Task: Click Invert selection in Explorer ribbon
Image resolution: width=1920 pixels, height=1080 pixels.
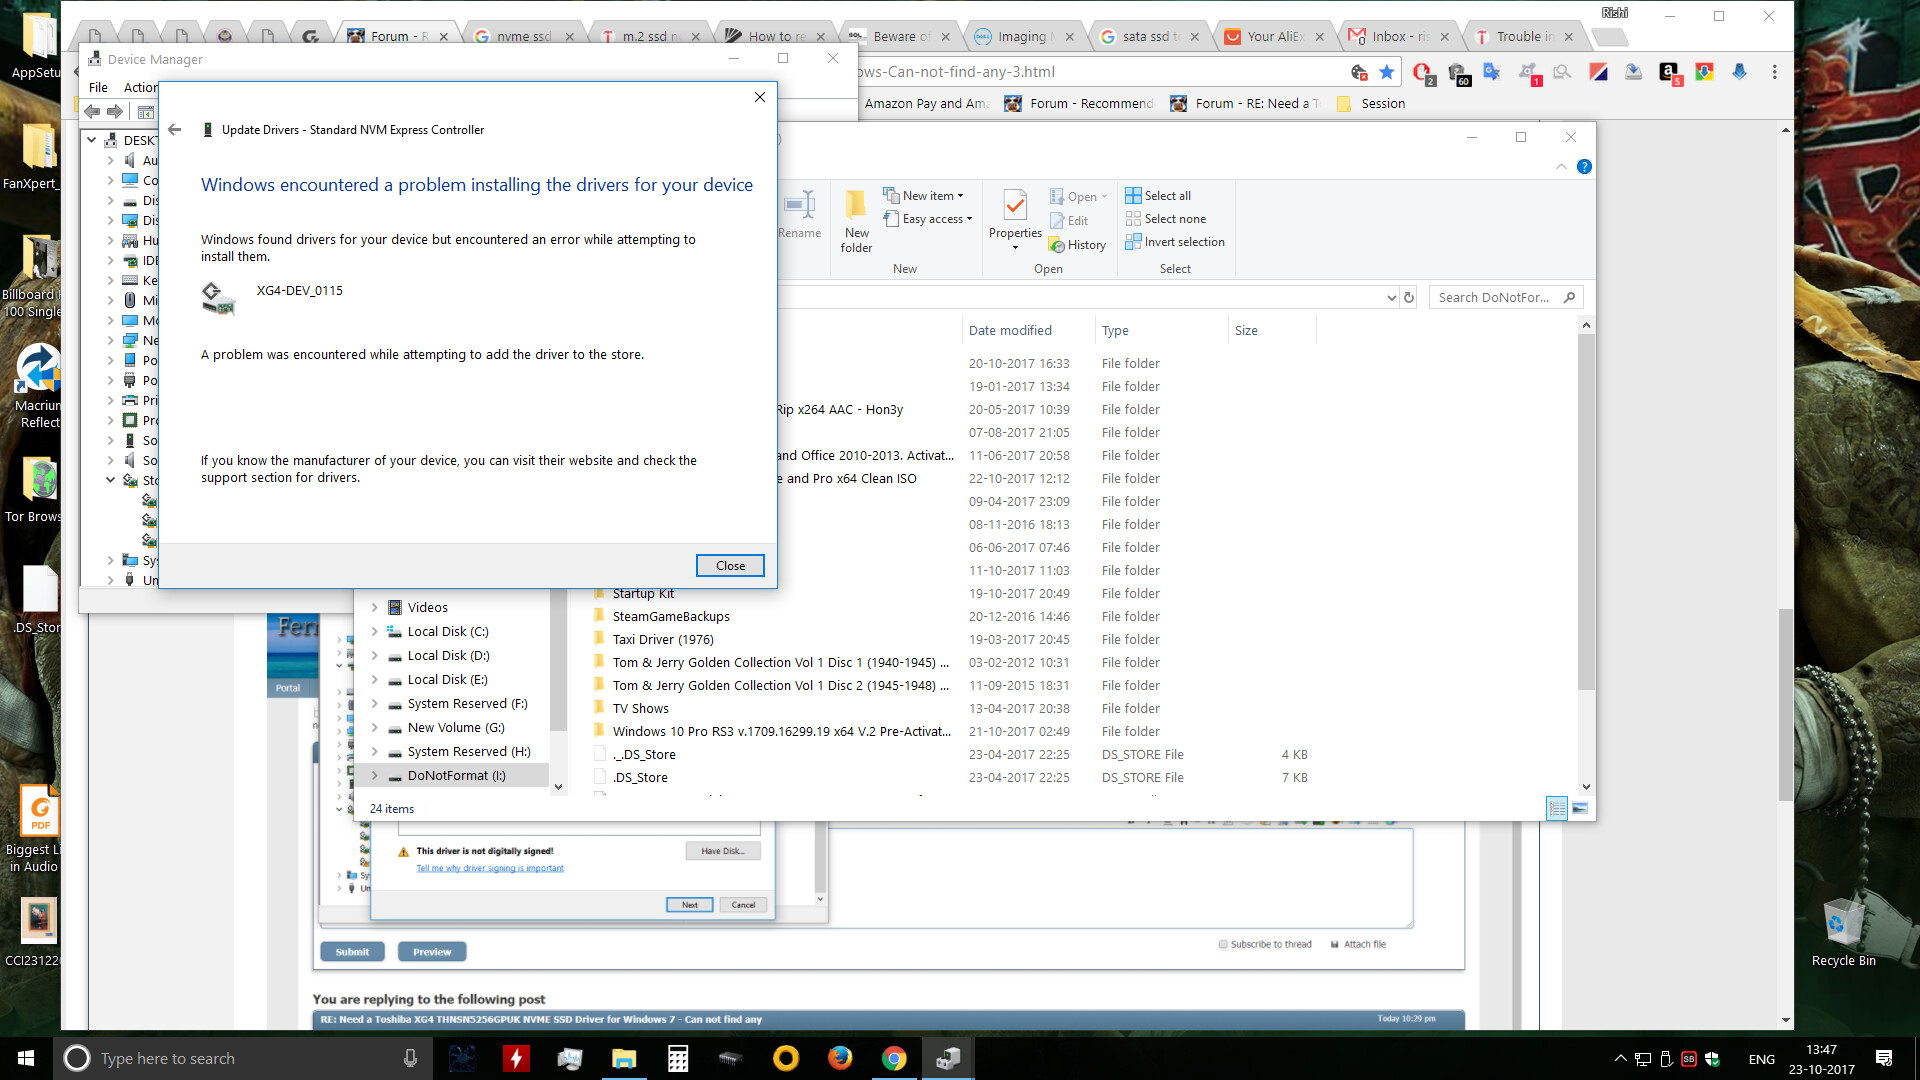Action: tap(1175, 242)
